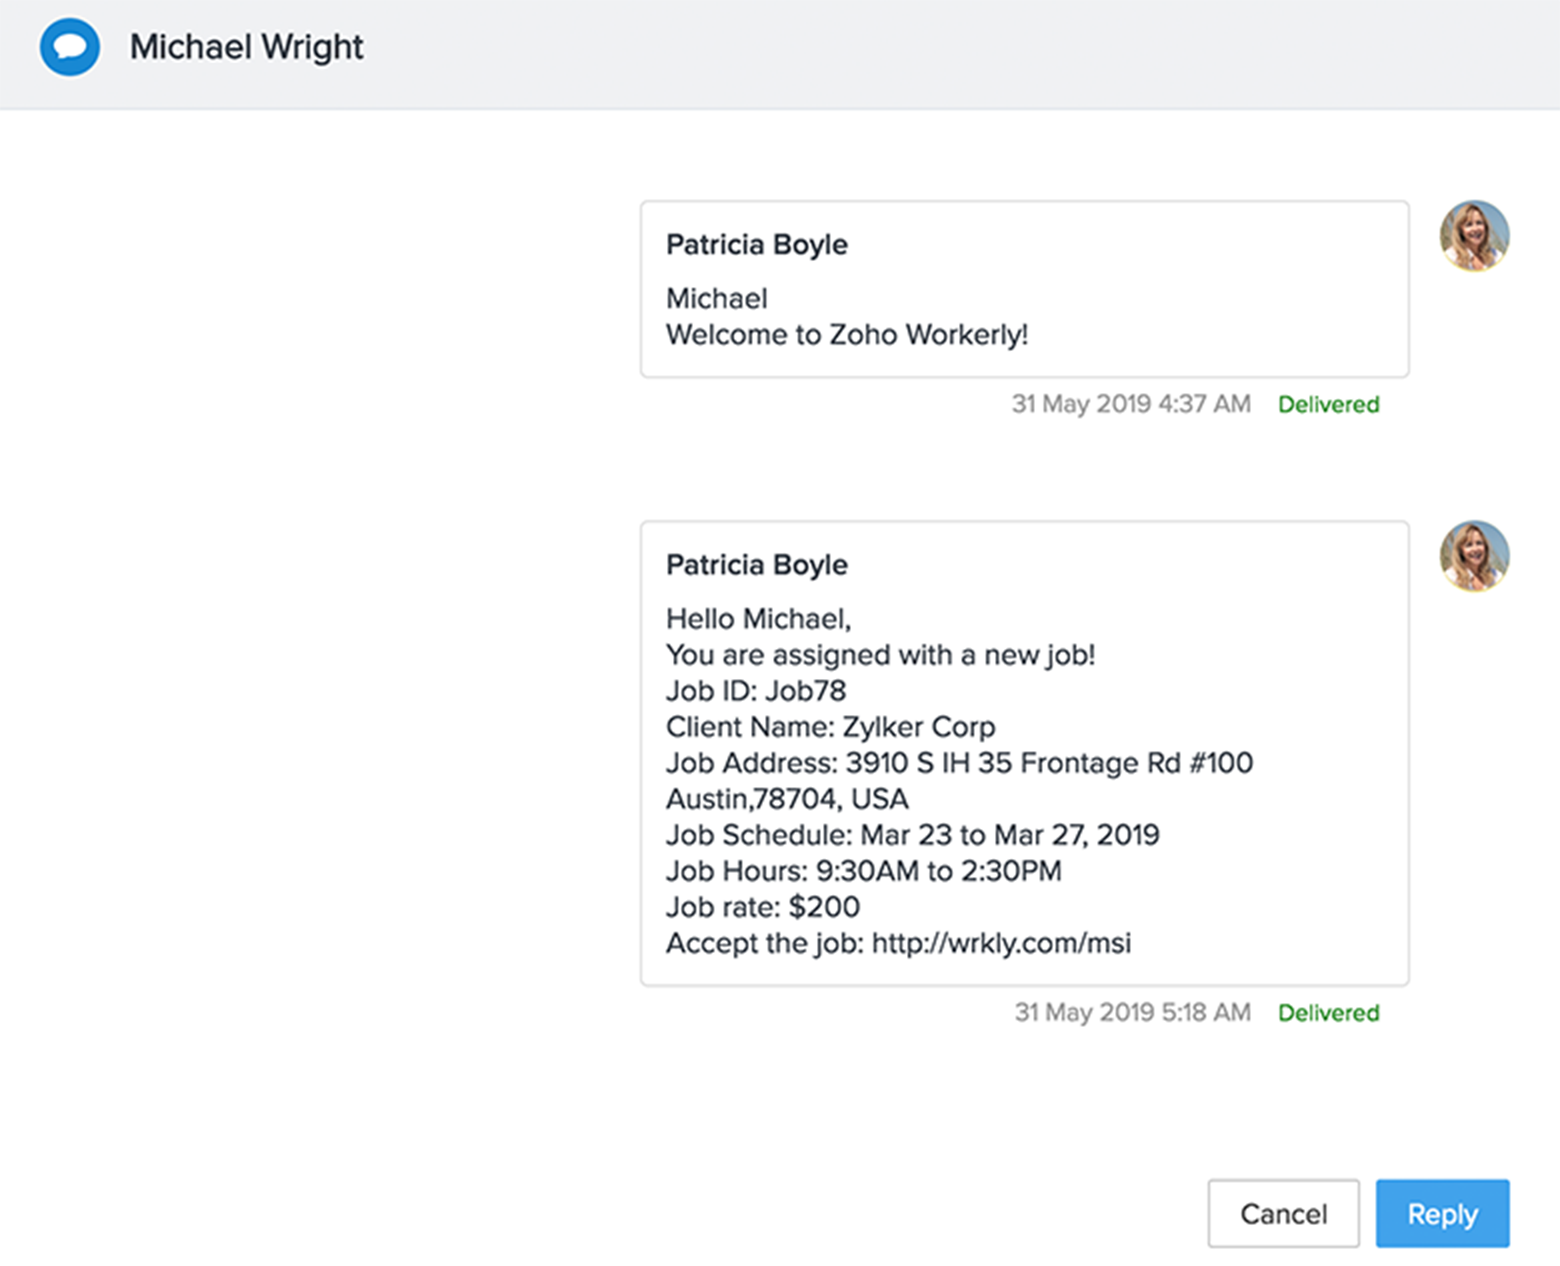The width and height of the screenshot is (1560, 1266).
Task: Click Patricia Boyle sender name in job message
Action: click(x=757, y=565)
